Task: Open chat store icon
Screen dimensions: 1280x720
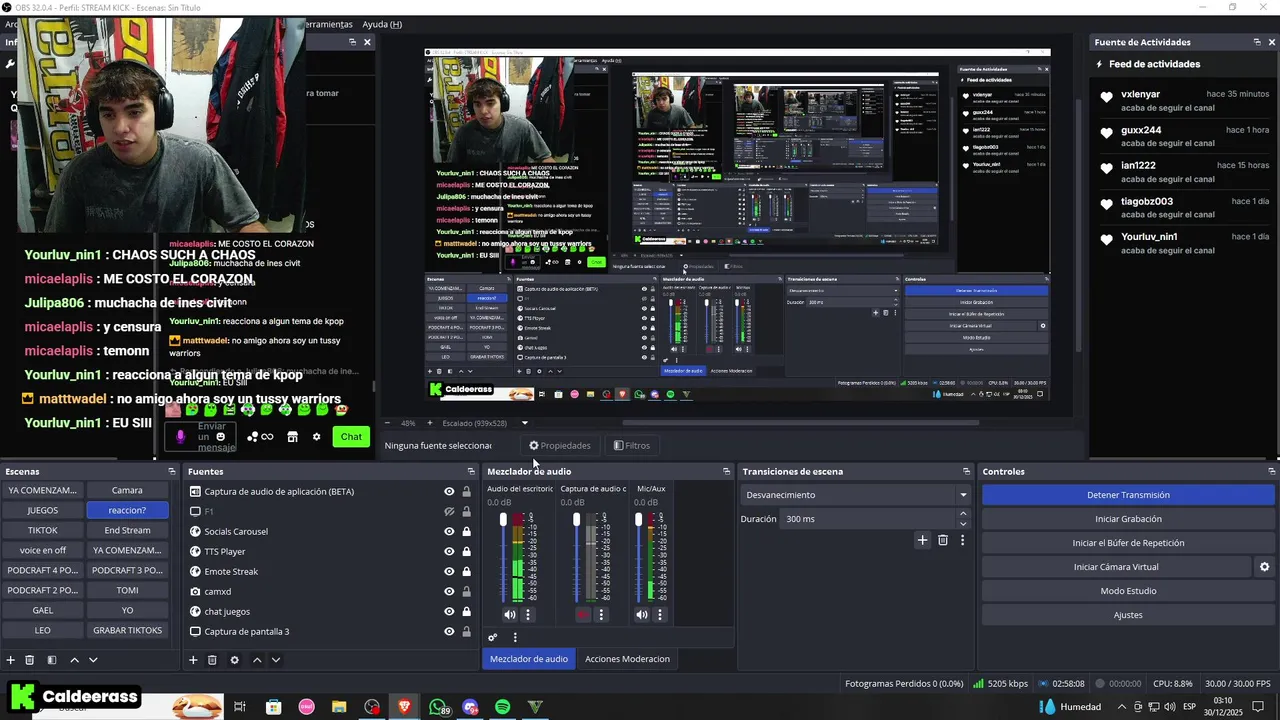Action: tap(292, 437)
